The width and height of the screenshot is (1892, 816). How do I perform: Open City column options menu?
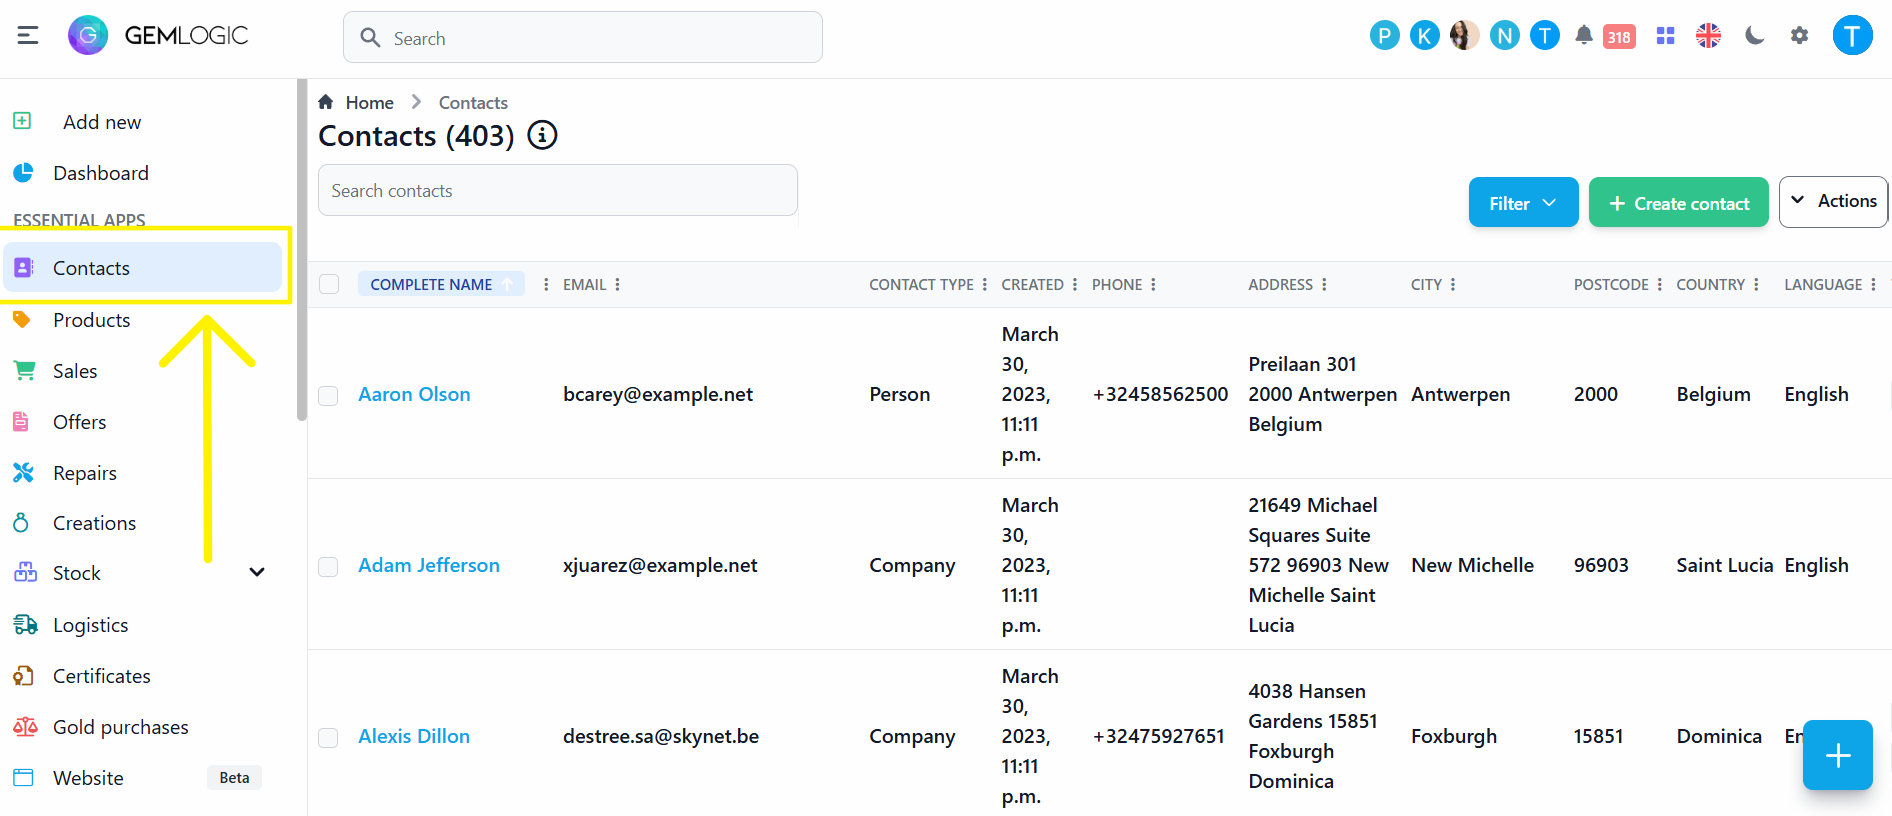pos(1453,285)
